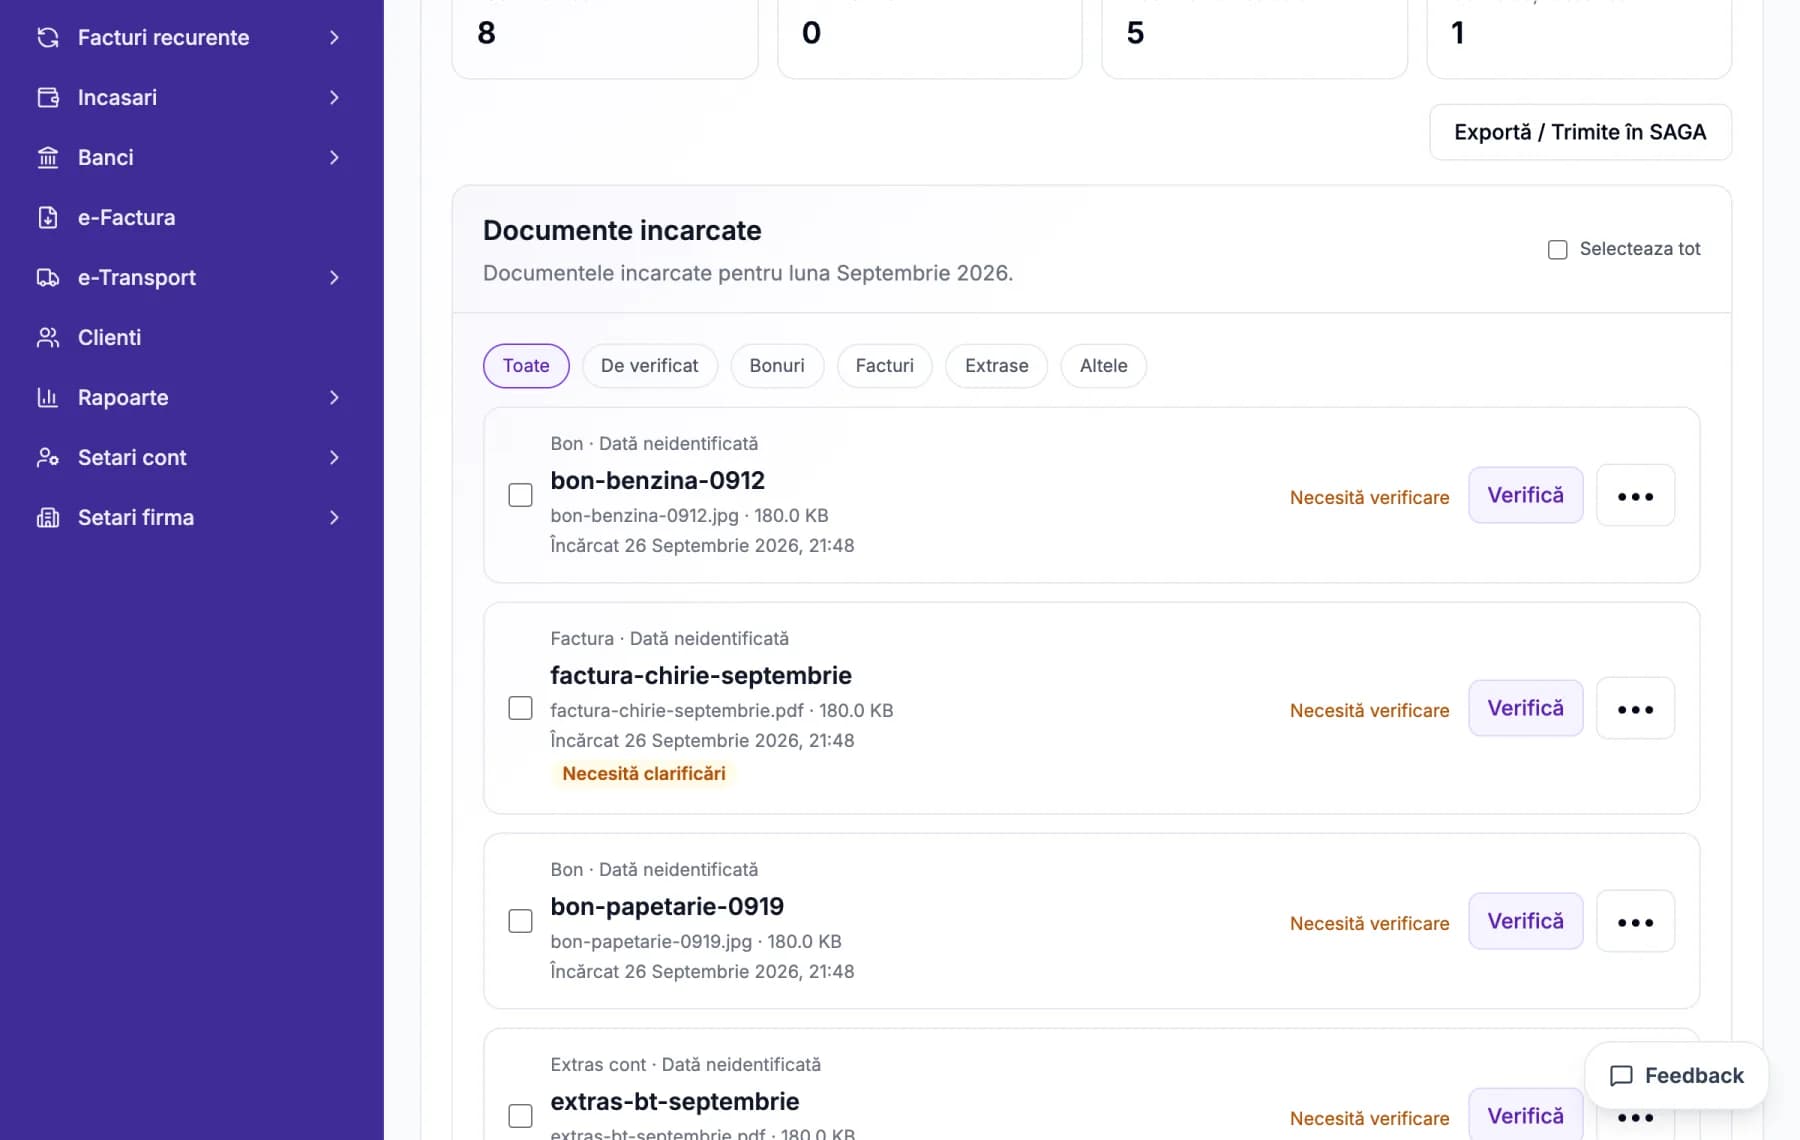Select the bon-benzina-0912 document checkbox

(520, 495)
